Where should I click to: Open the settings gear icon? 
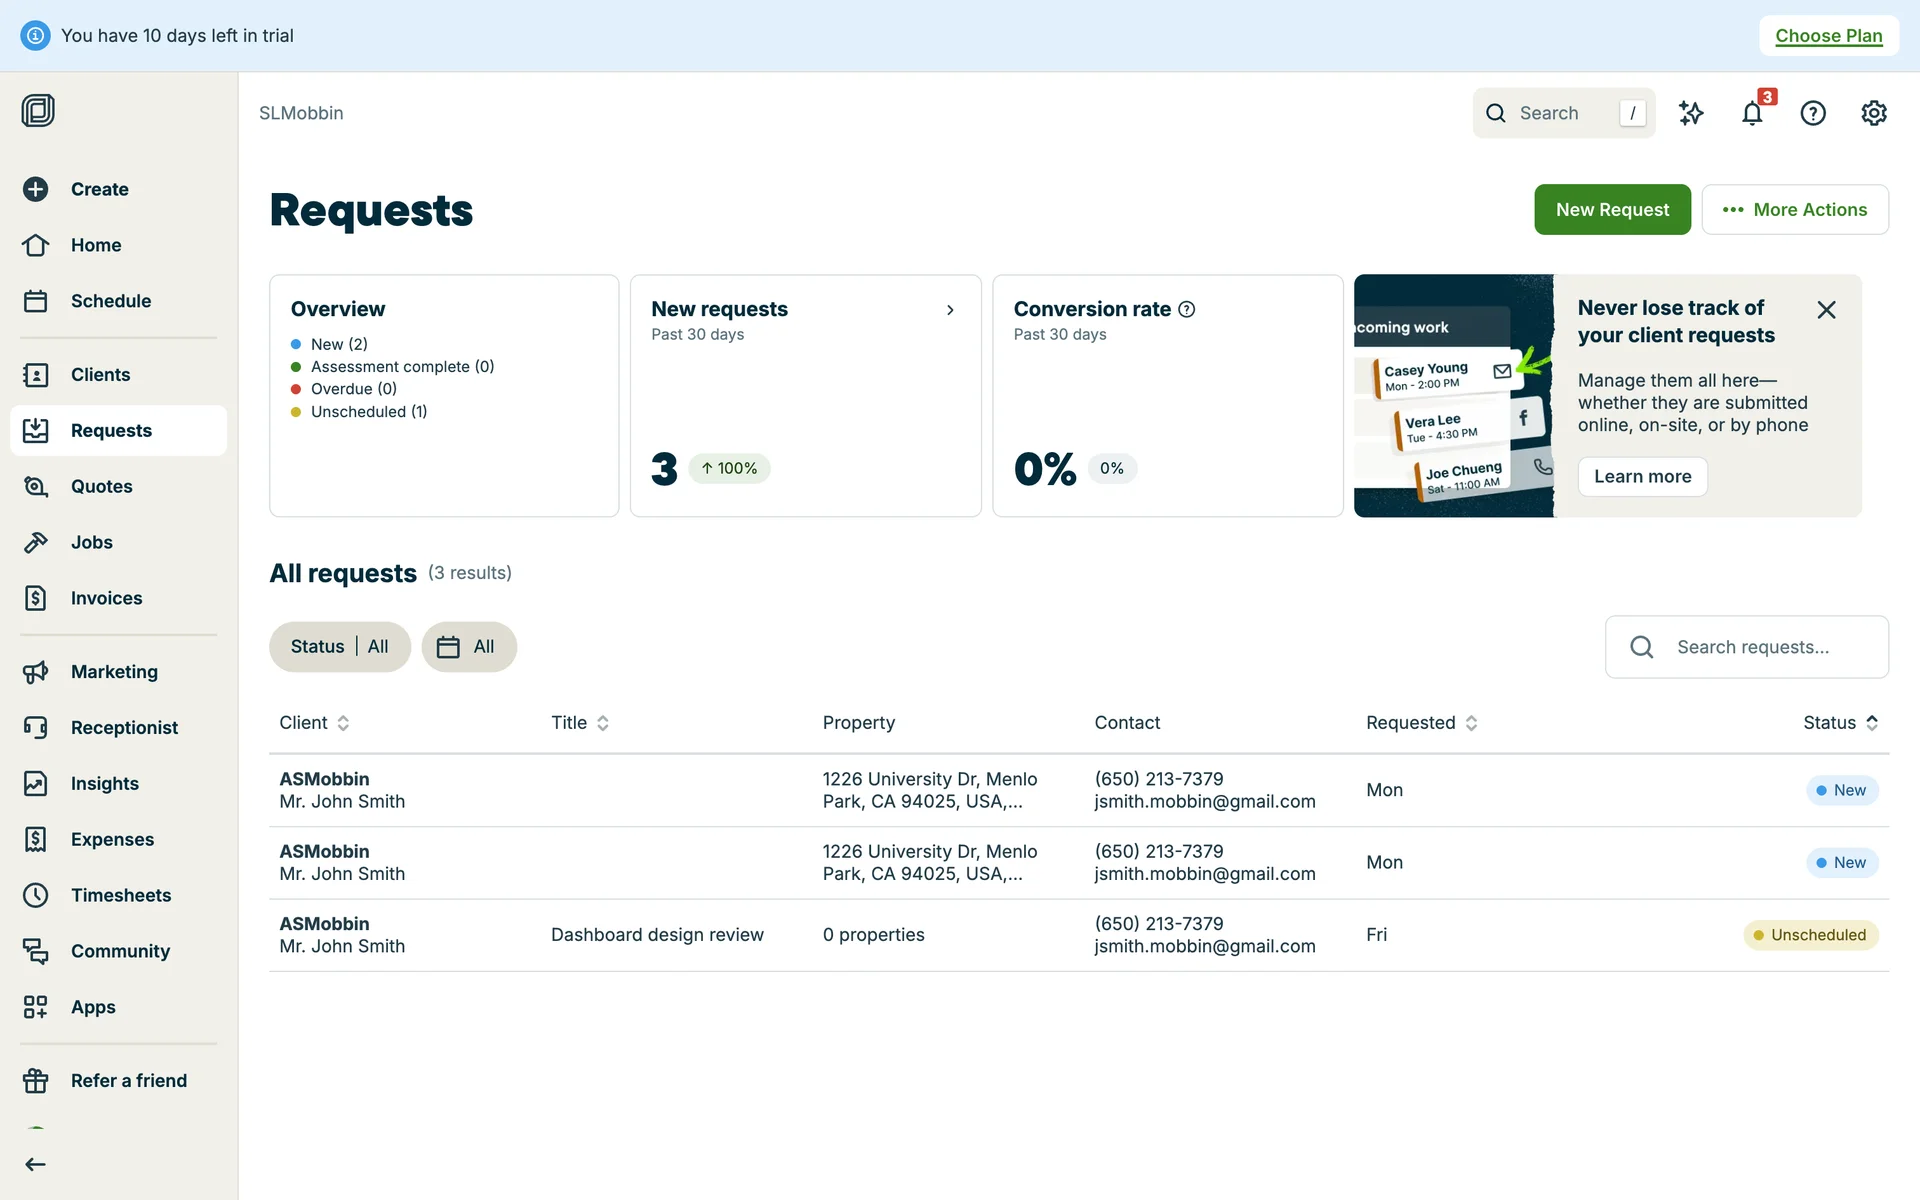pos(1873,113)
